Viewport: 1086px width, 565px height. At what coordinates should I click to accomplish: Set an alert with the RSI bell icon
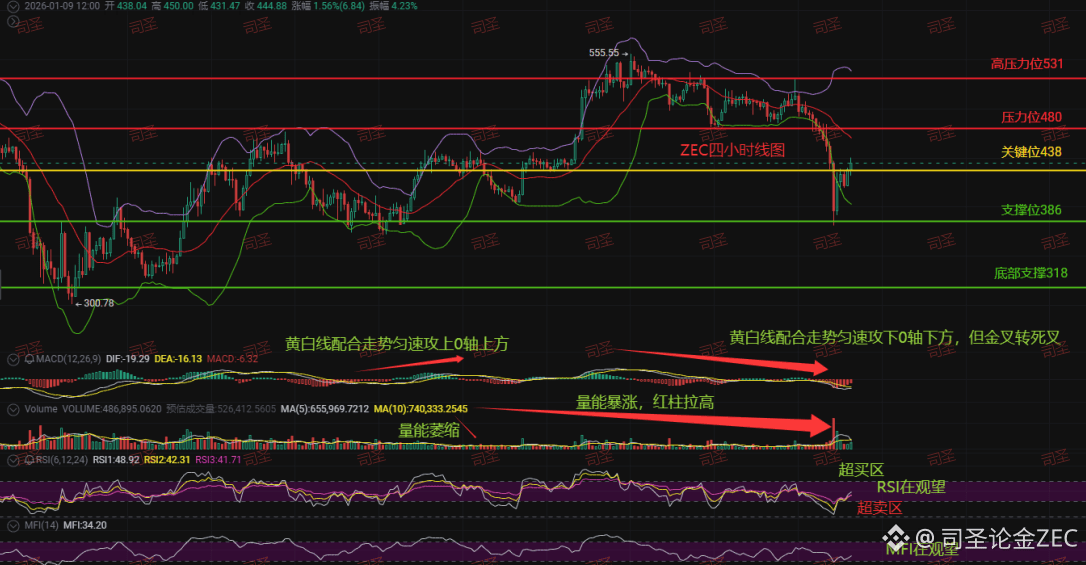click(x=29, y=460)
